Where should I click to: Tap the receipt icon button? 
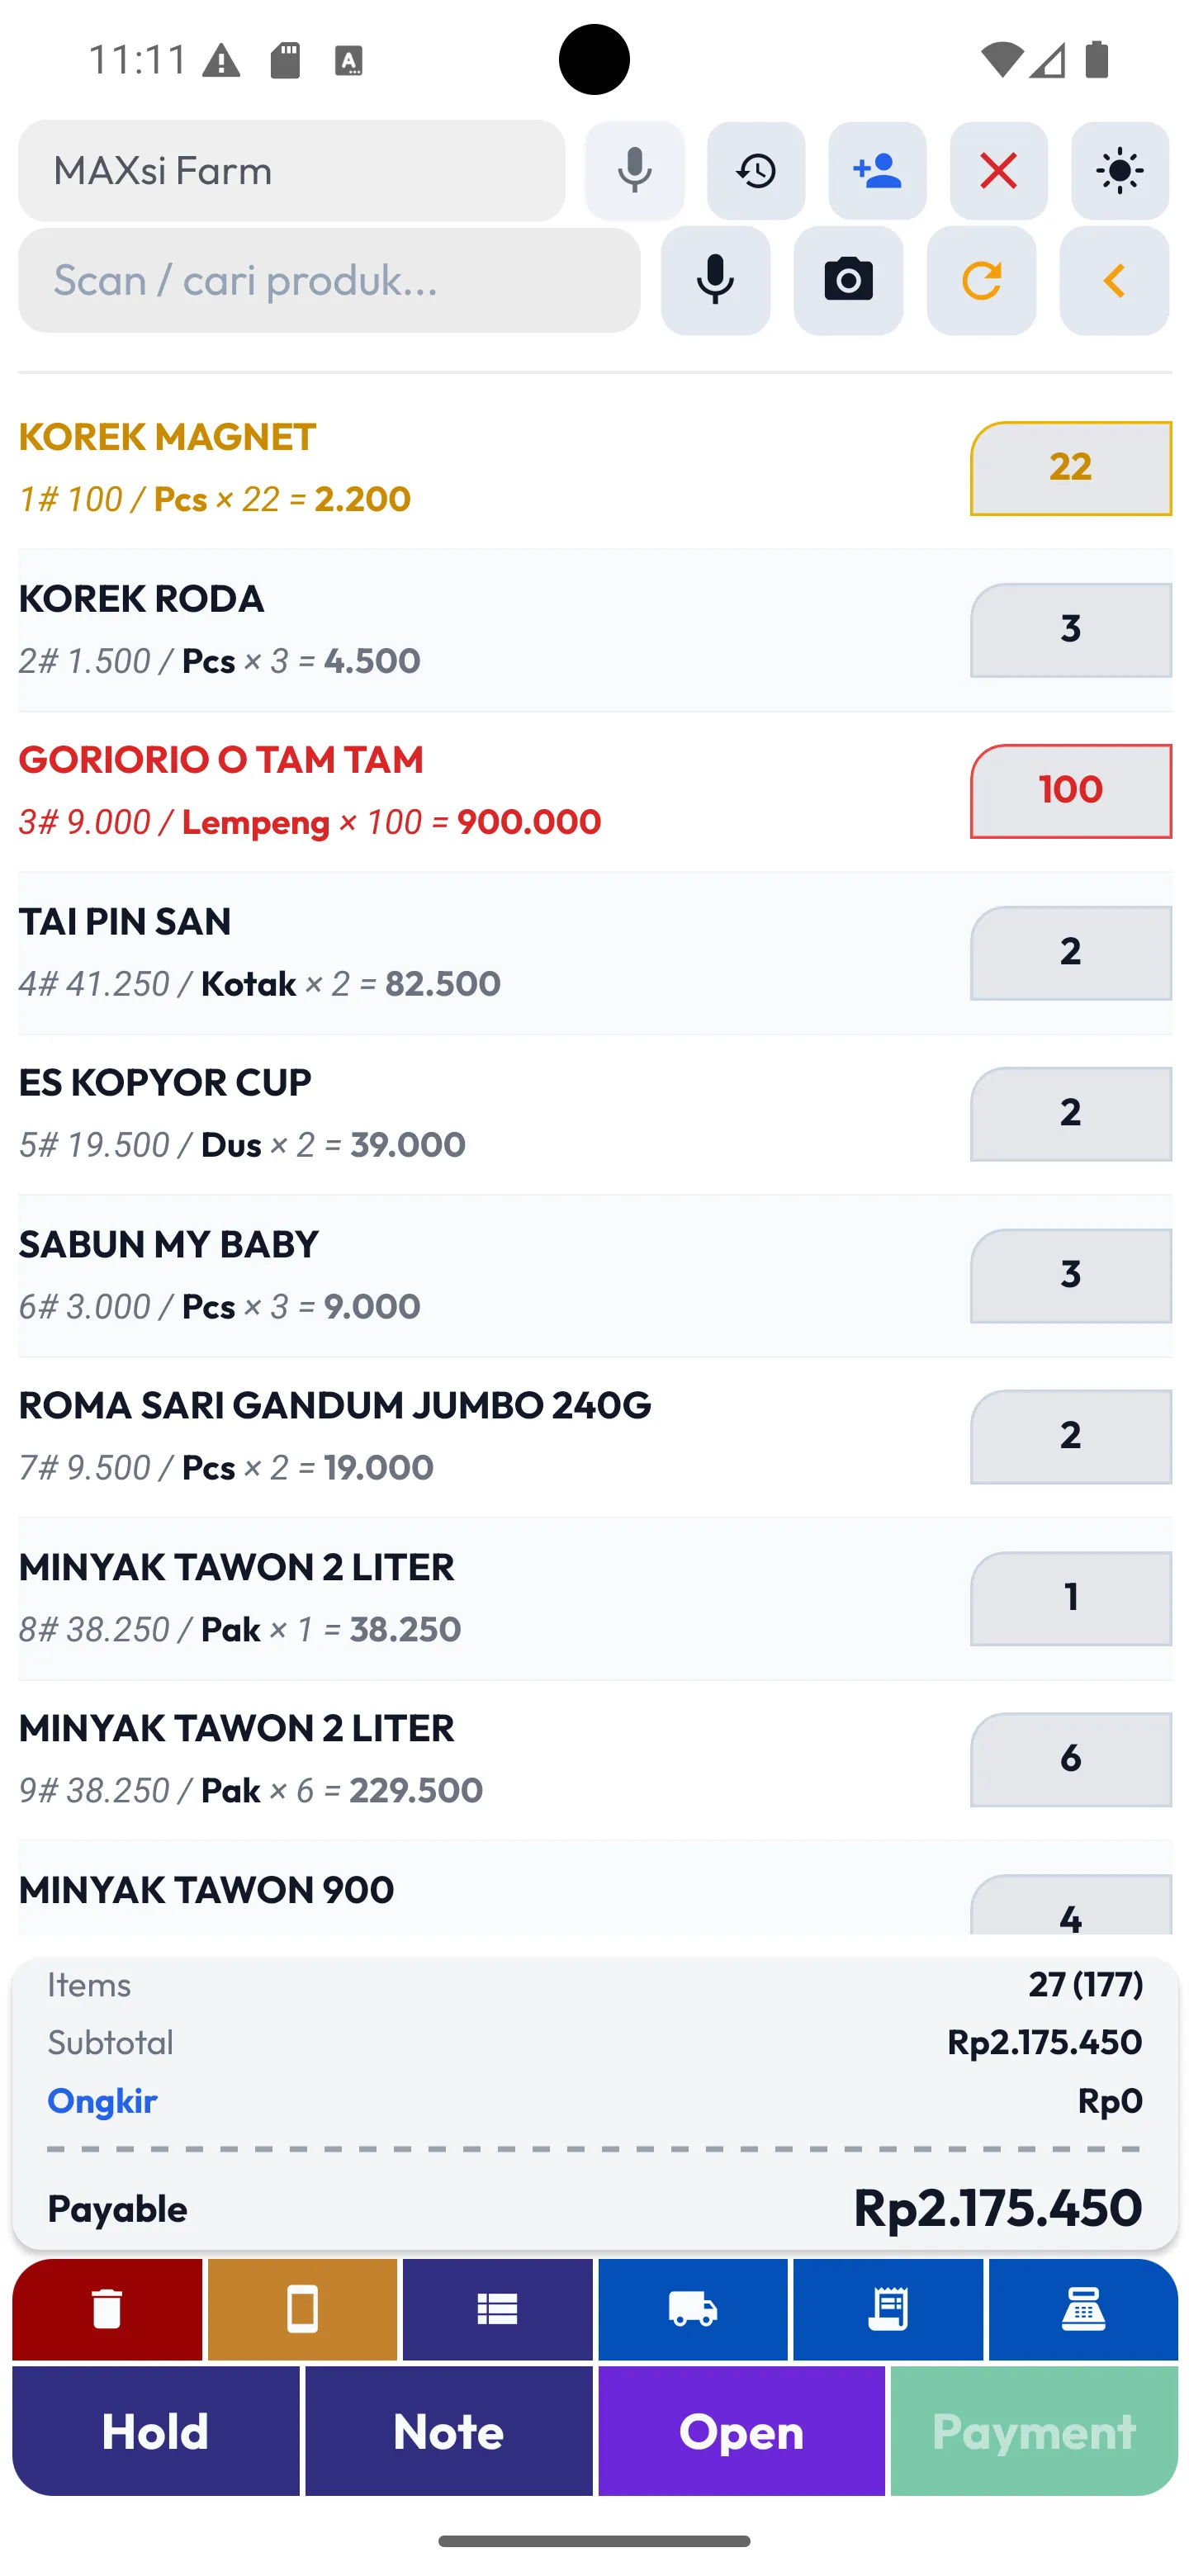[888, 2309]
